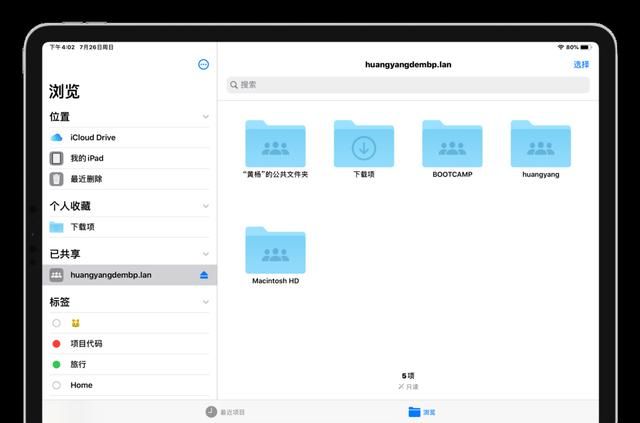Collapse the 位置 section
Viewport: 640px width, 423px height.
206,117
